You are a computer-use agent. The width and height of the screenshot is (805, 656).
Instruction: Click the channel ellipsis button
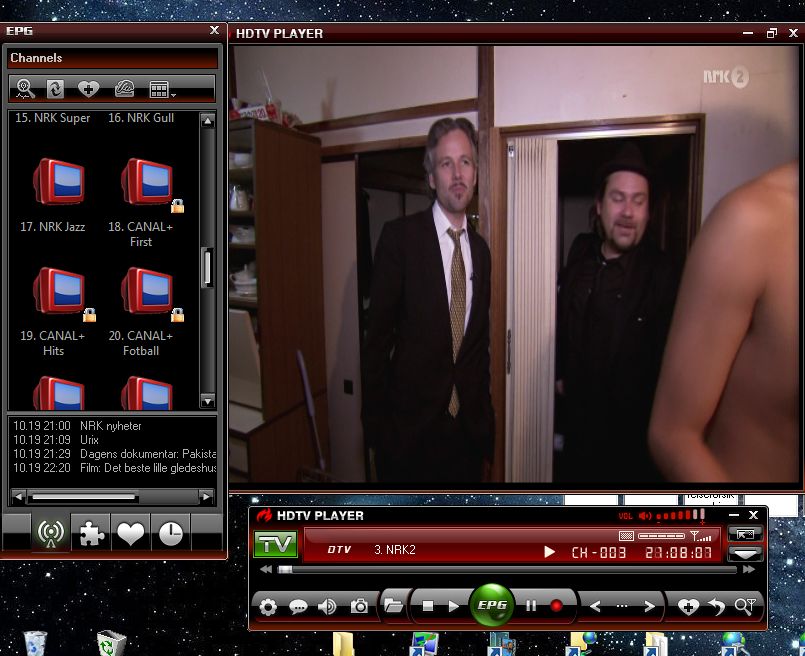coord(622,606)
